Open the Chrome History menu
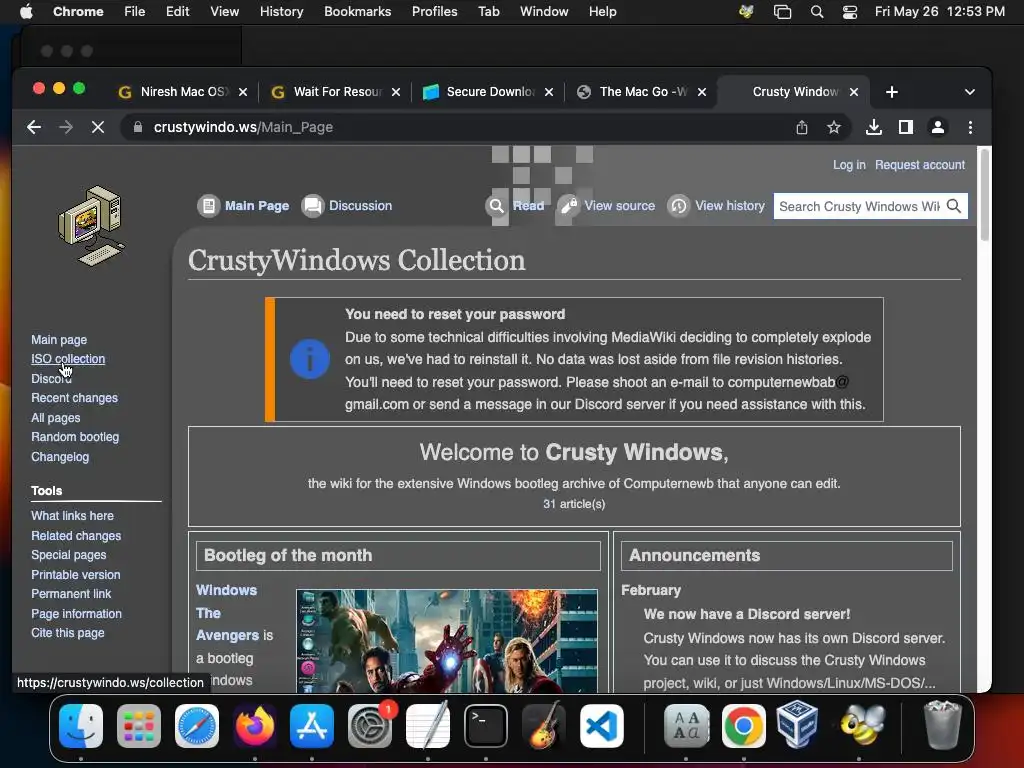Screen dimensions: 1024x768 281,12
